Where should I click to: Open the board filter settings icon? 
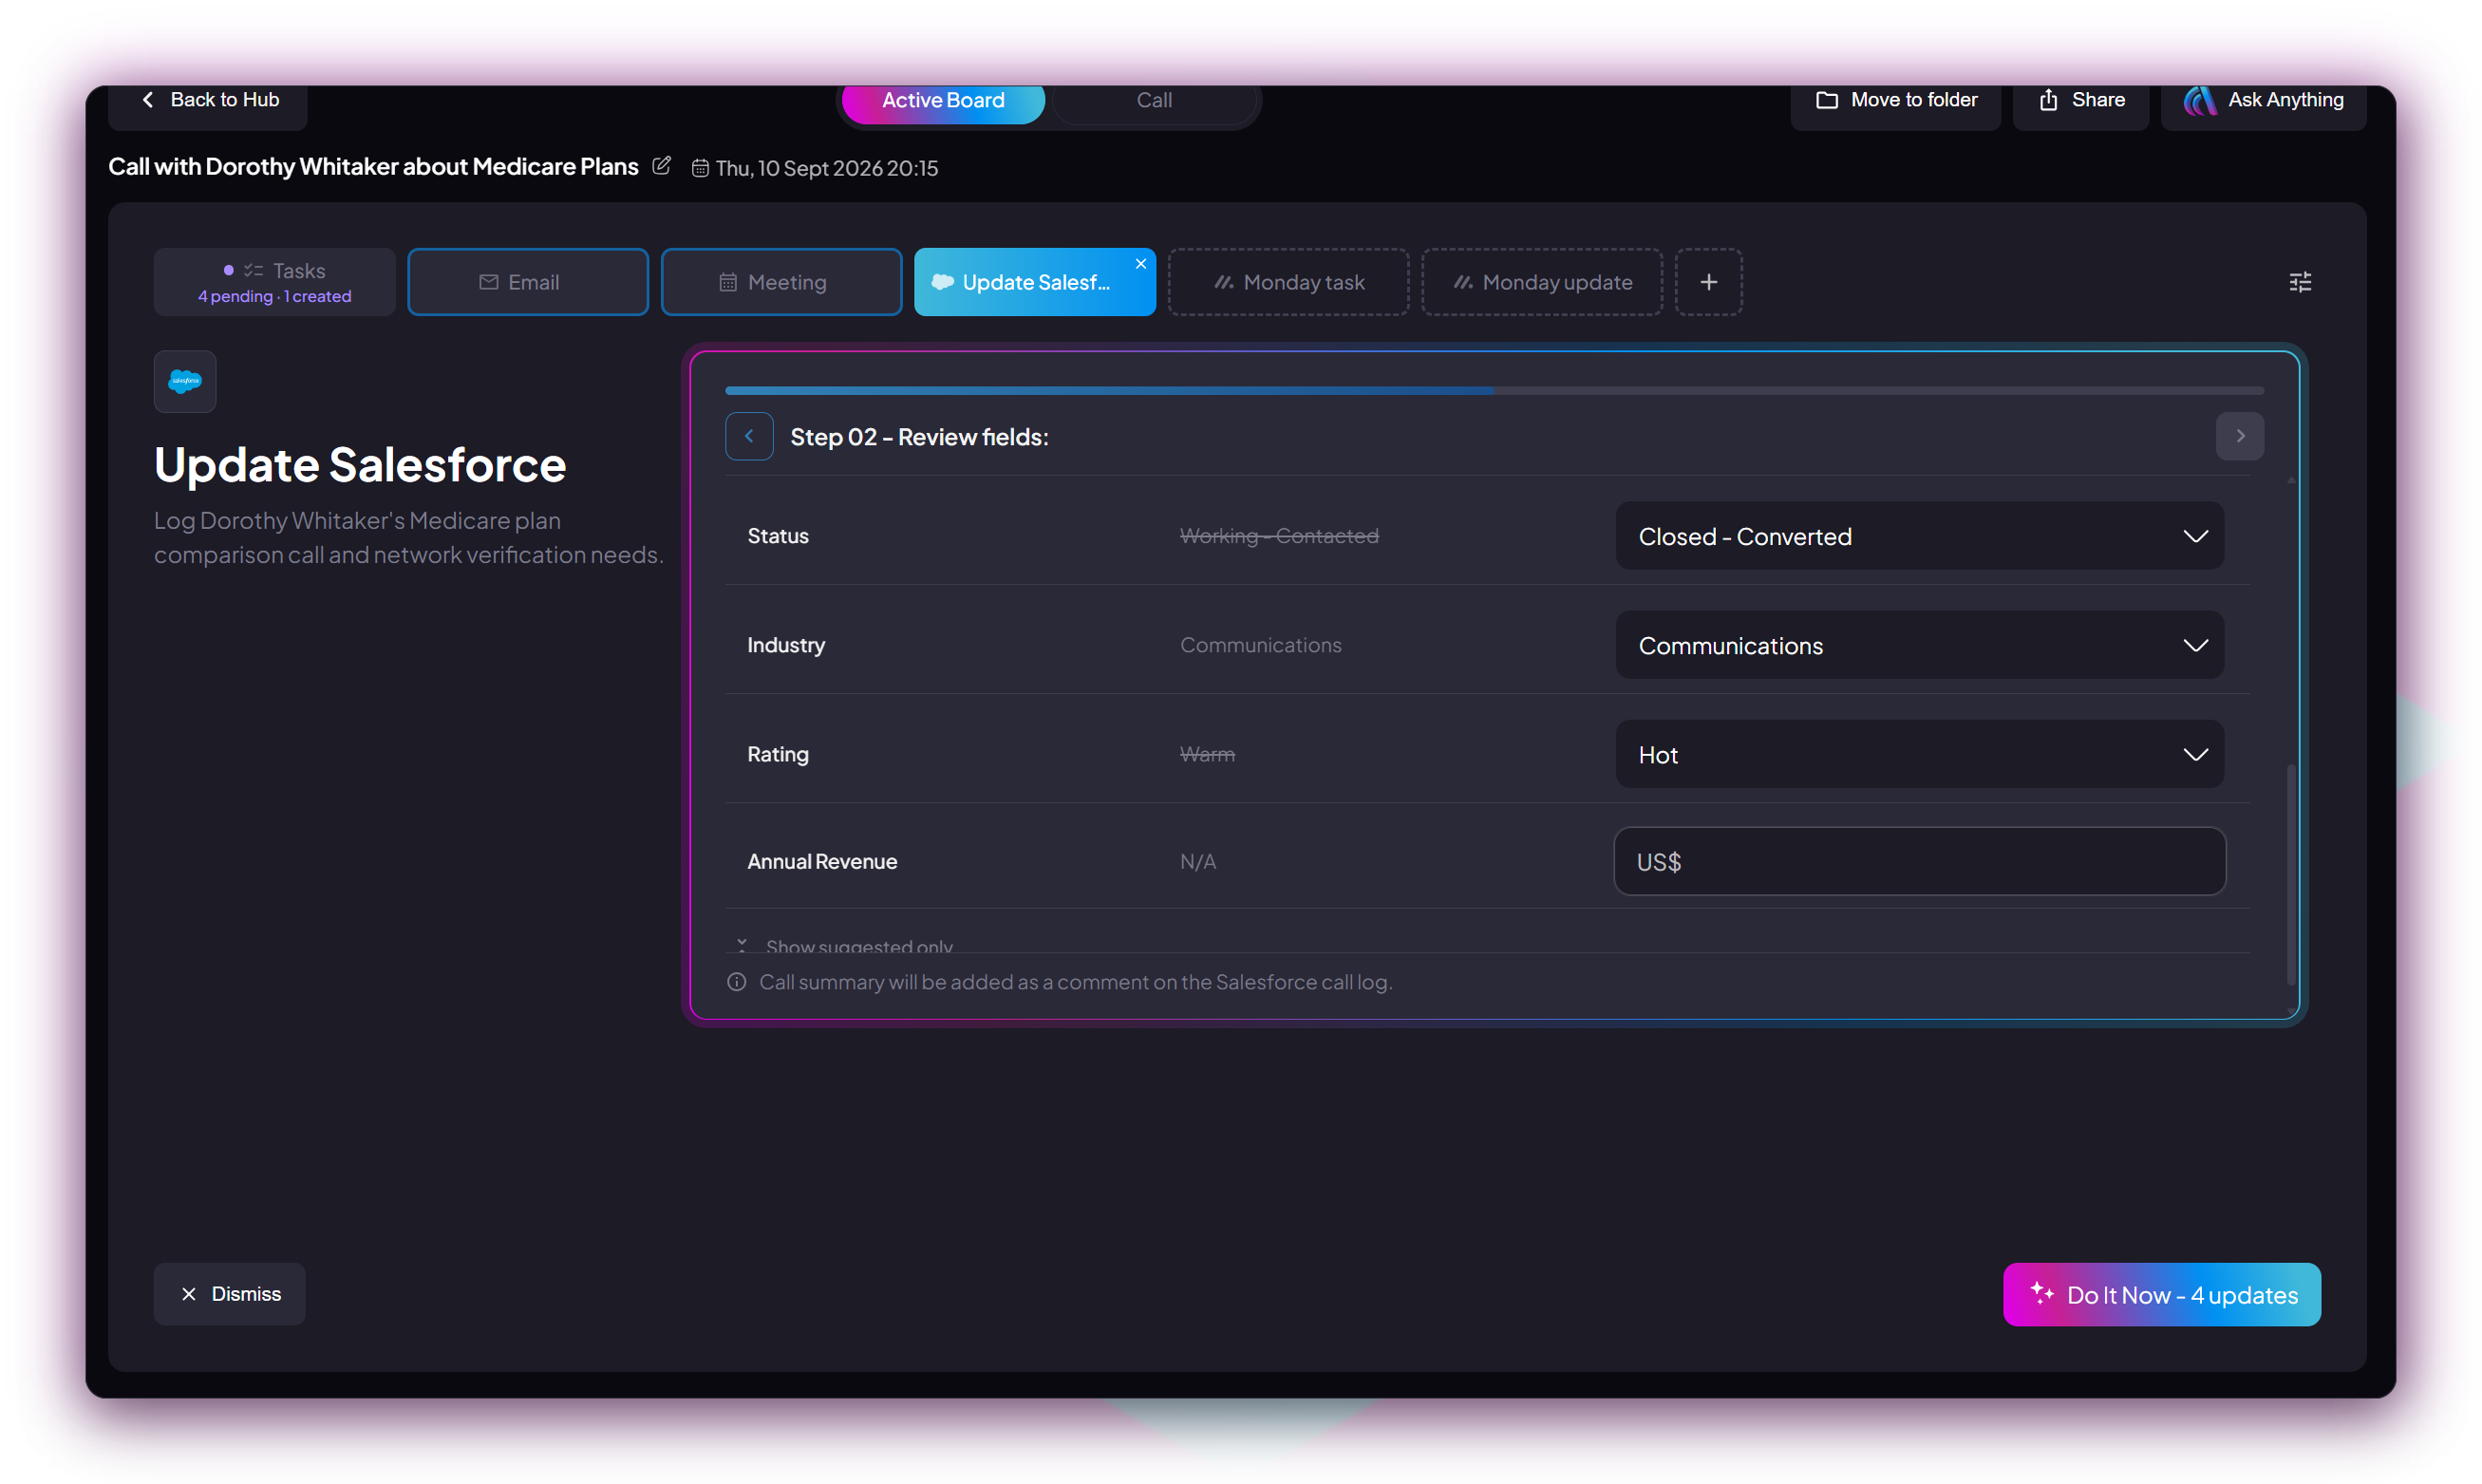[x=2300, y=282]
